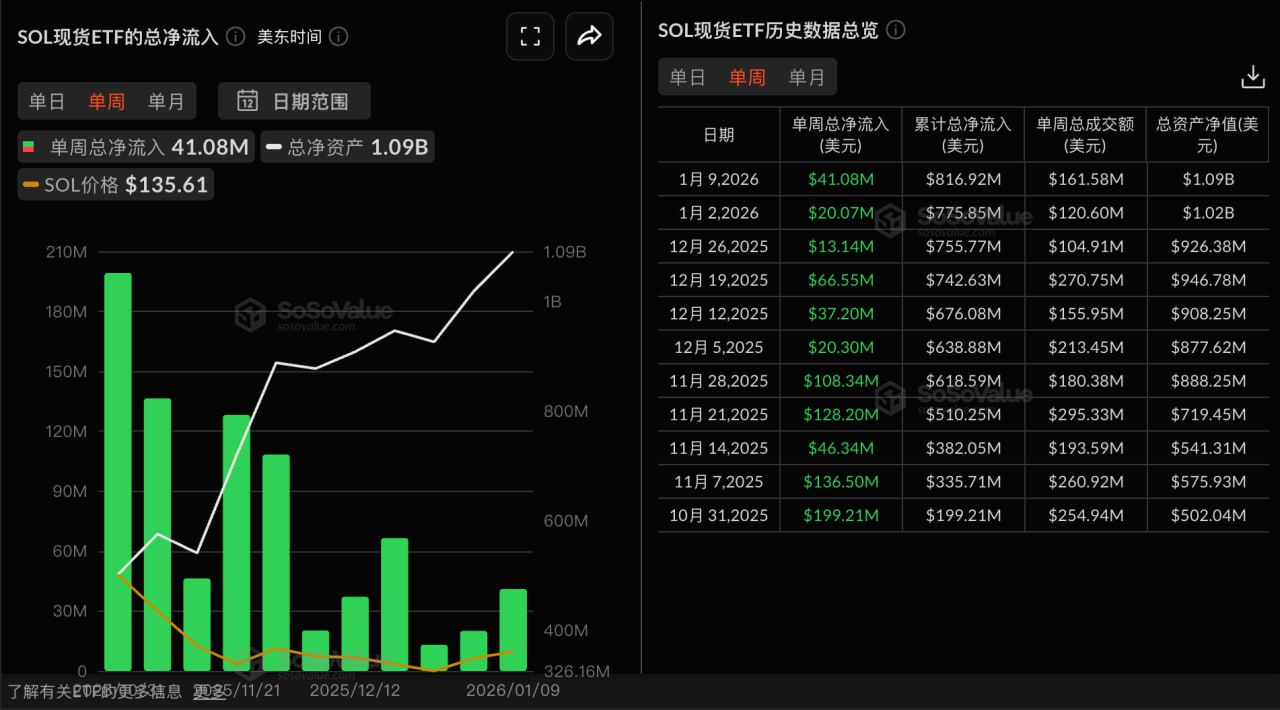Image resolution: width=1280 pixels, height=710 pixels.
Task: Select 单日 in the history table tabs
Action: point(688,77)
